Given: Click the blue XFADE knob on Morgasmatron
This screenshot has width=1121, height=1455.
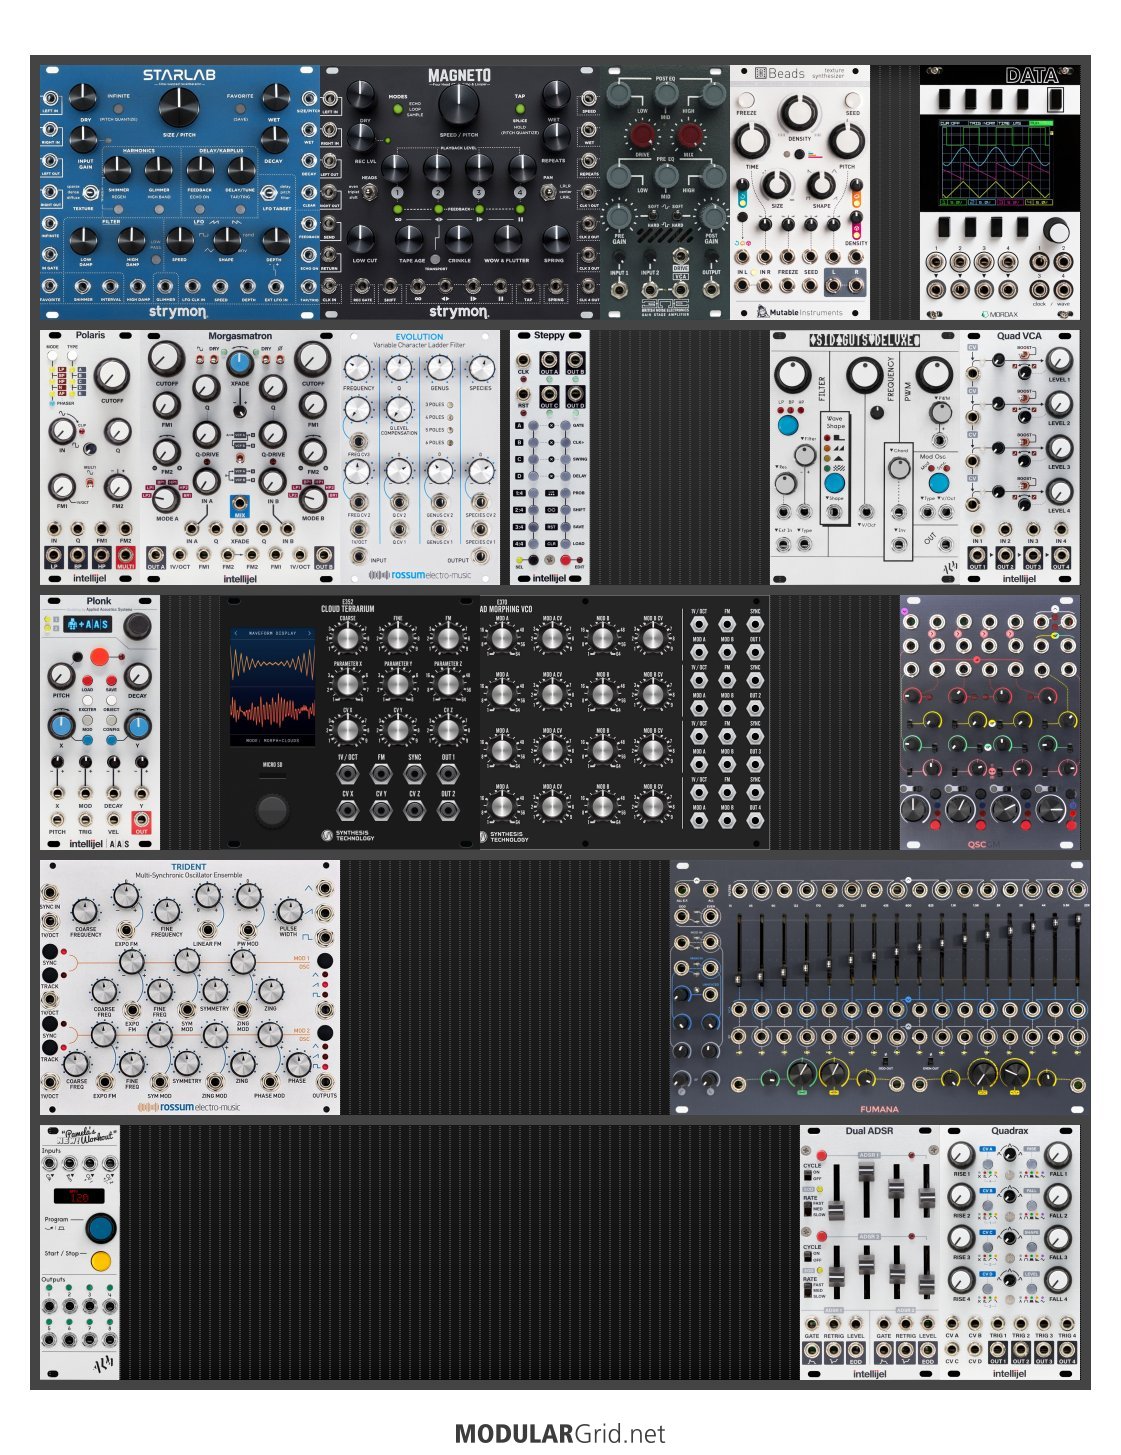Looking at the screenshot, I should pyautogui.click(x=240, y=364).
